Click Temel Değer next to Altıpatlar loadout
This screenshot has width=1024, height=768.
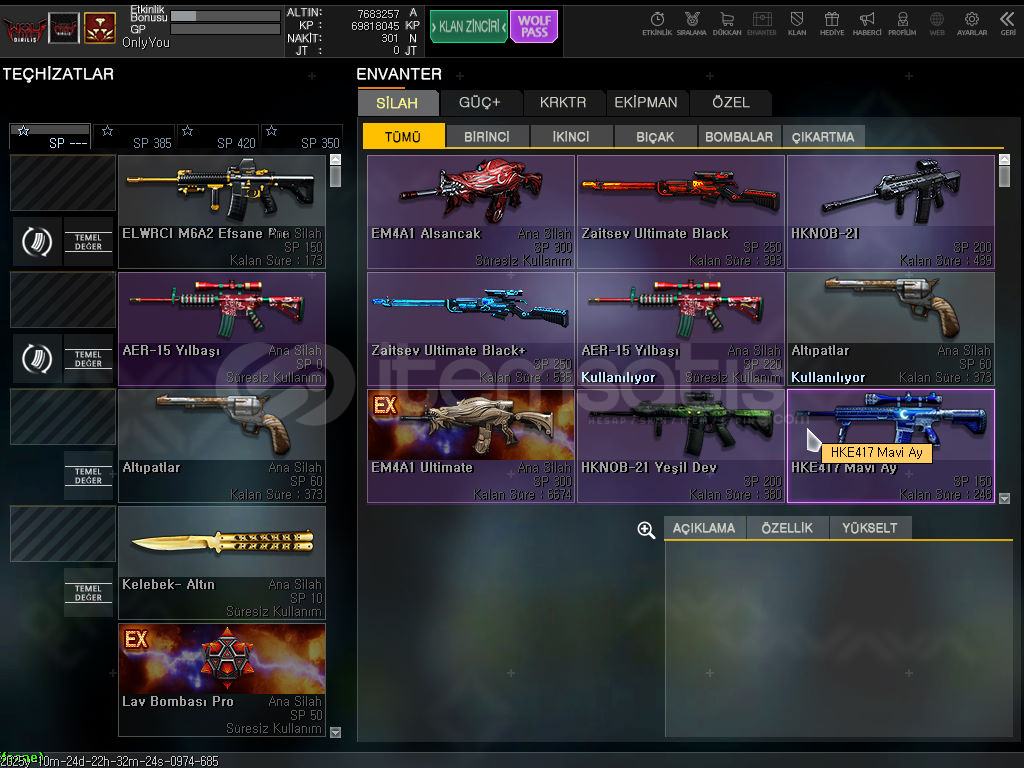coord(88,475)
